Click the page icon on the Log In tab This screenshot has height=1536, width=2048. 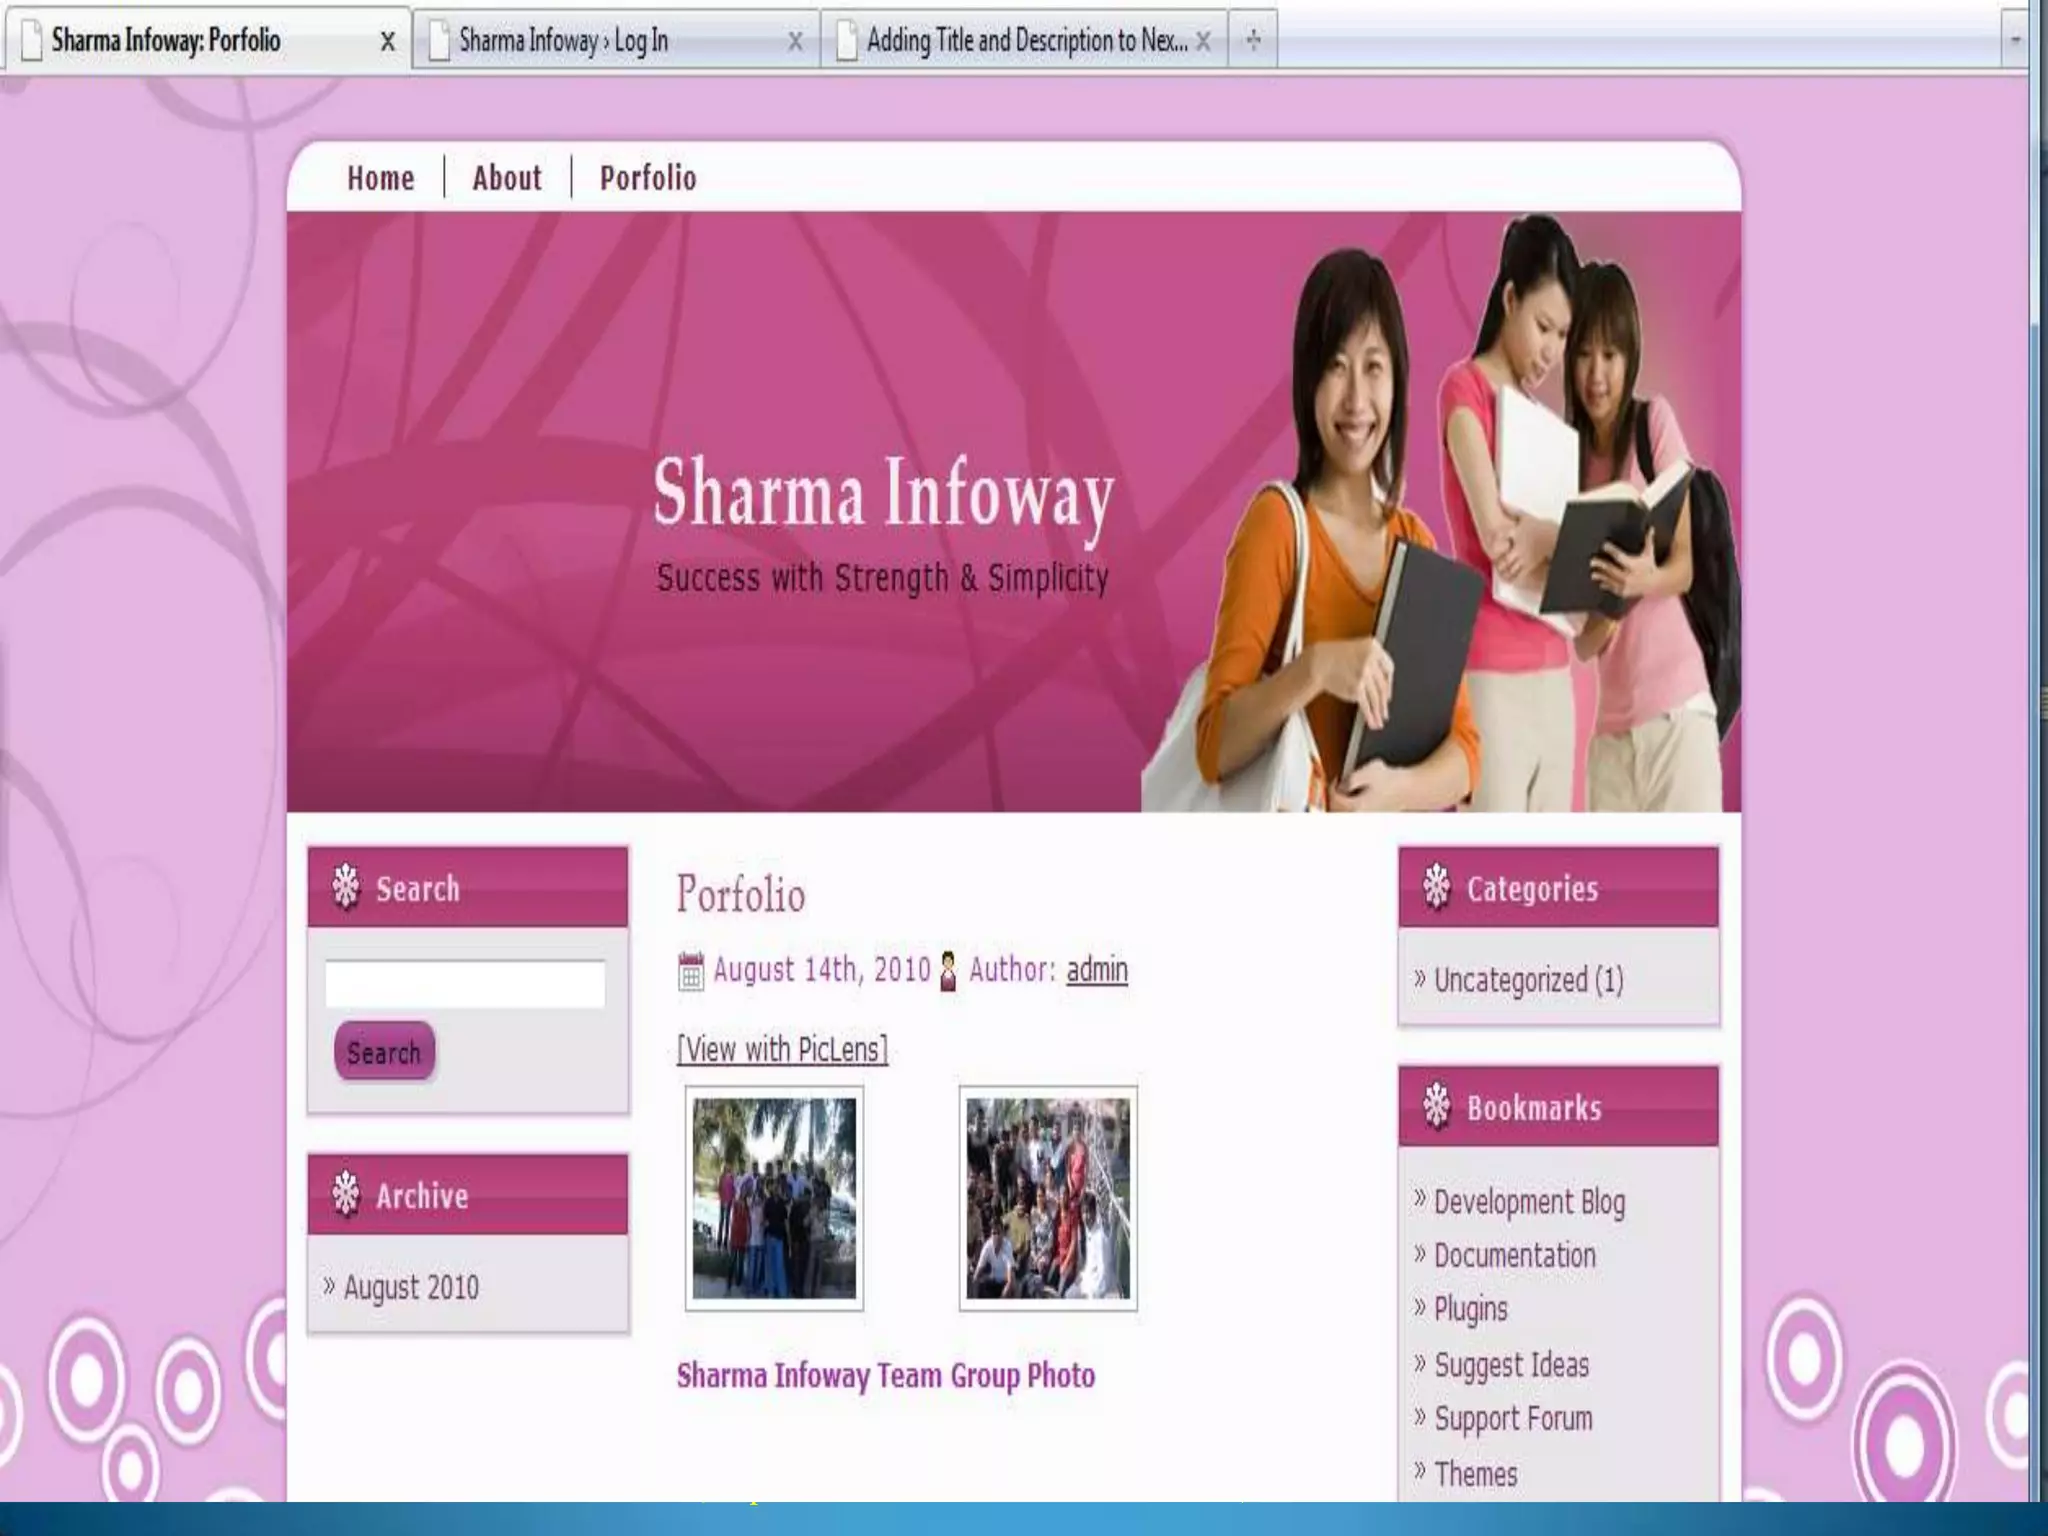click(x=439, y=41)
